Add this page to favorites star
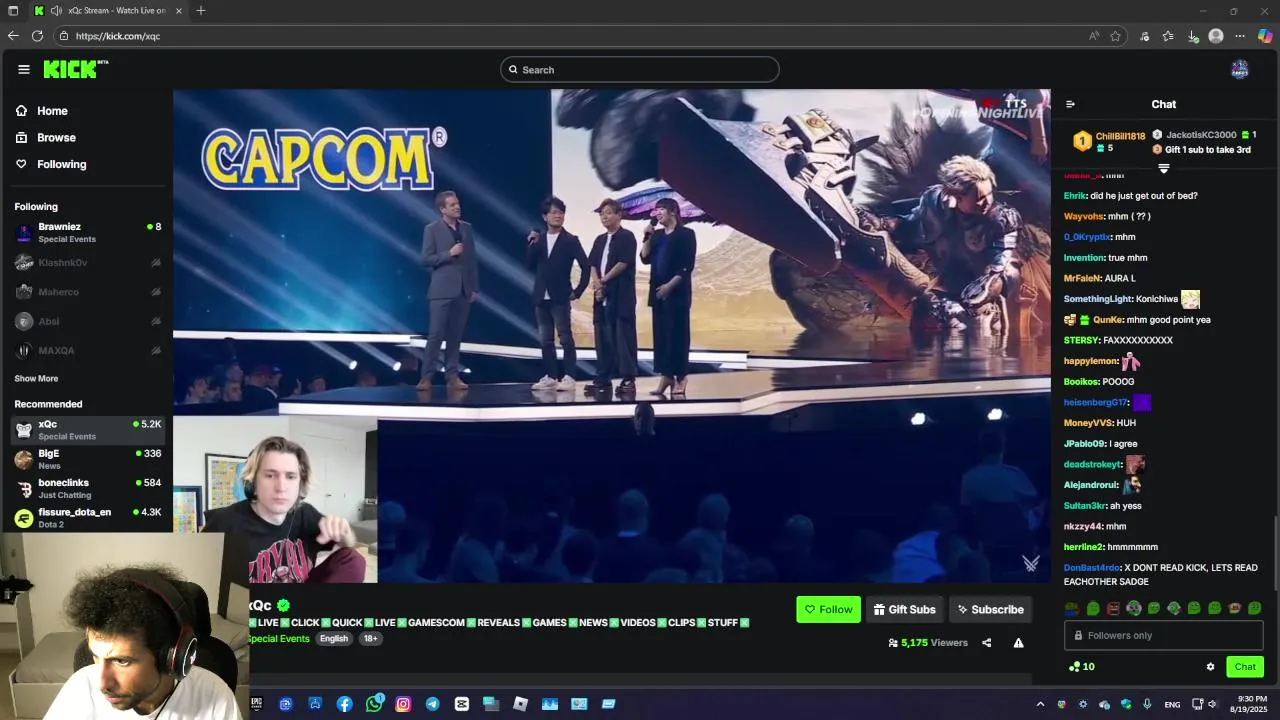The height and width of the screenshot is (720, 1280). pyautogui.click(x=1115, y=36)
